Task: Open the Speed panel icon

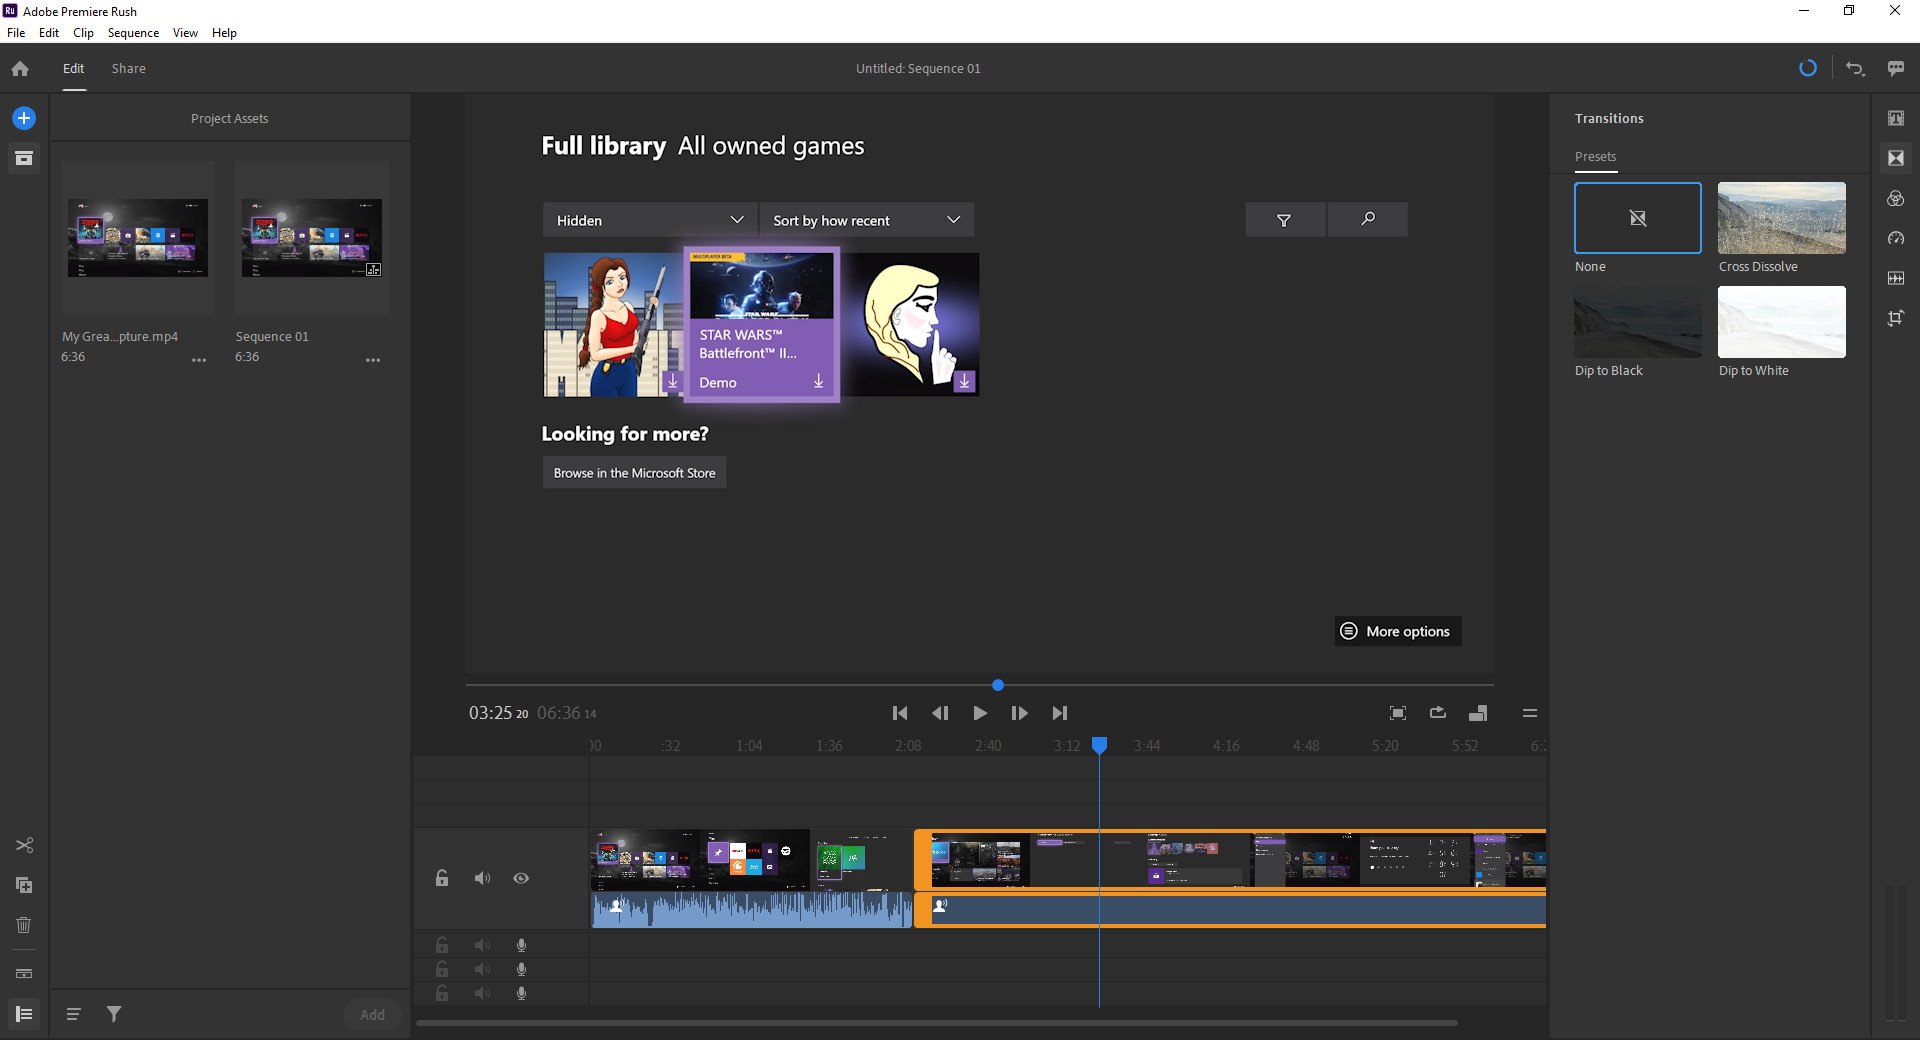Action: 1895,239
